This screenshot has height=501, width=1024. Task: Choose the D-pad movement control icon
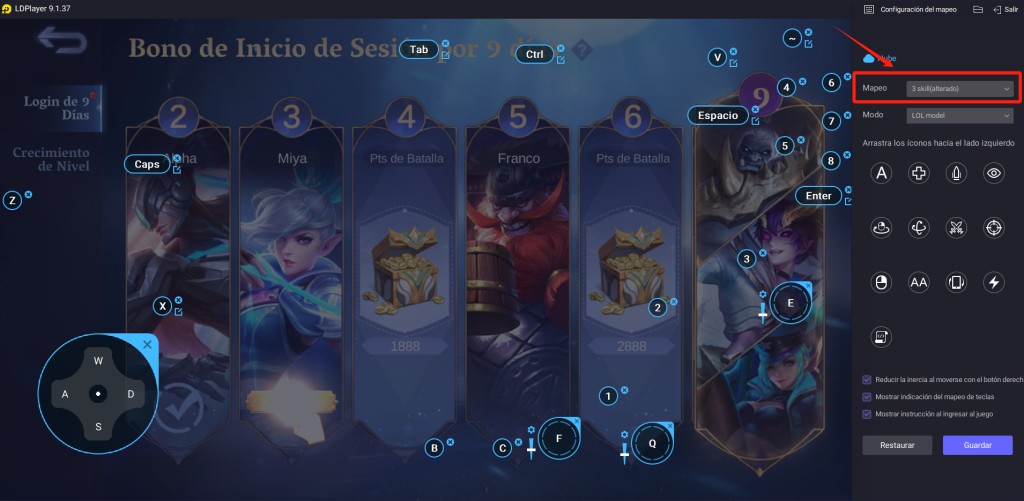point(919,173)
